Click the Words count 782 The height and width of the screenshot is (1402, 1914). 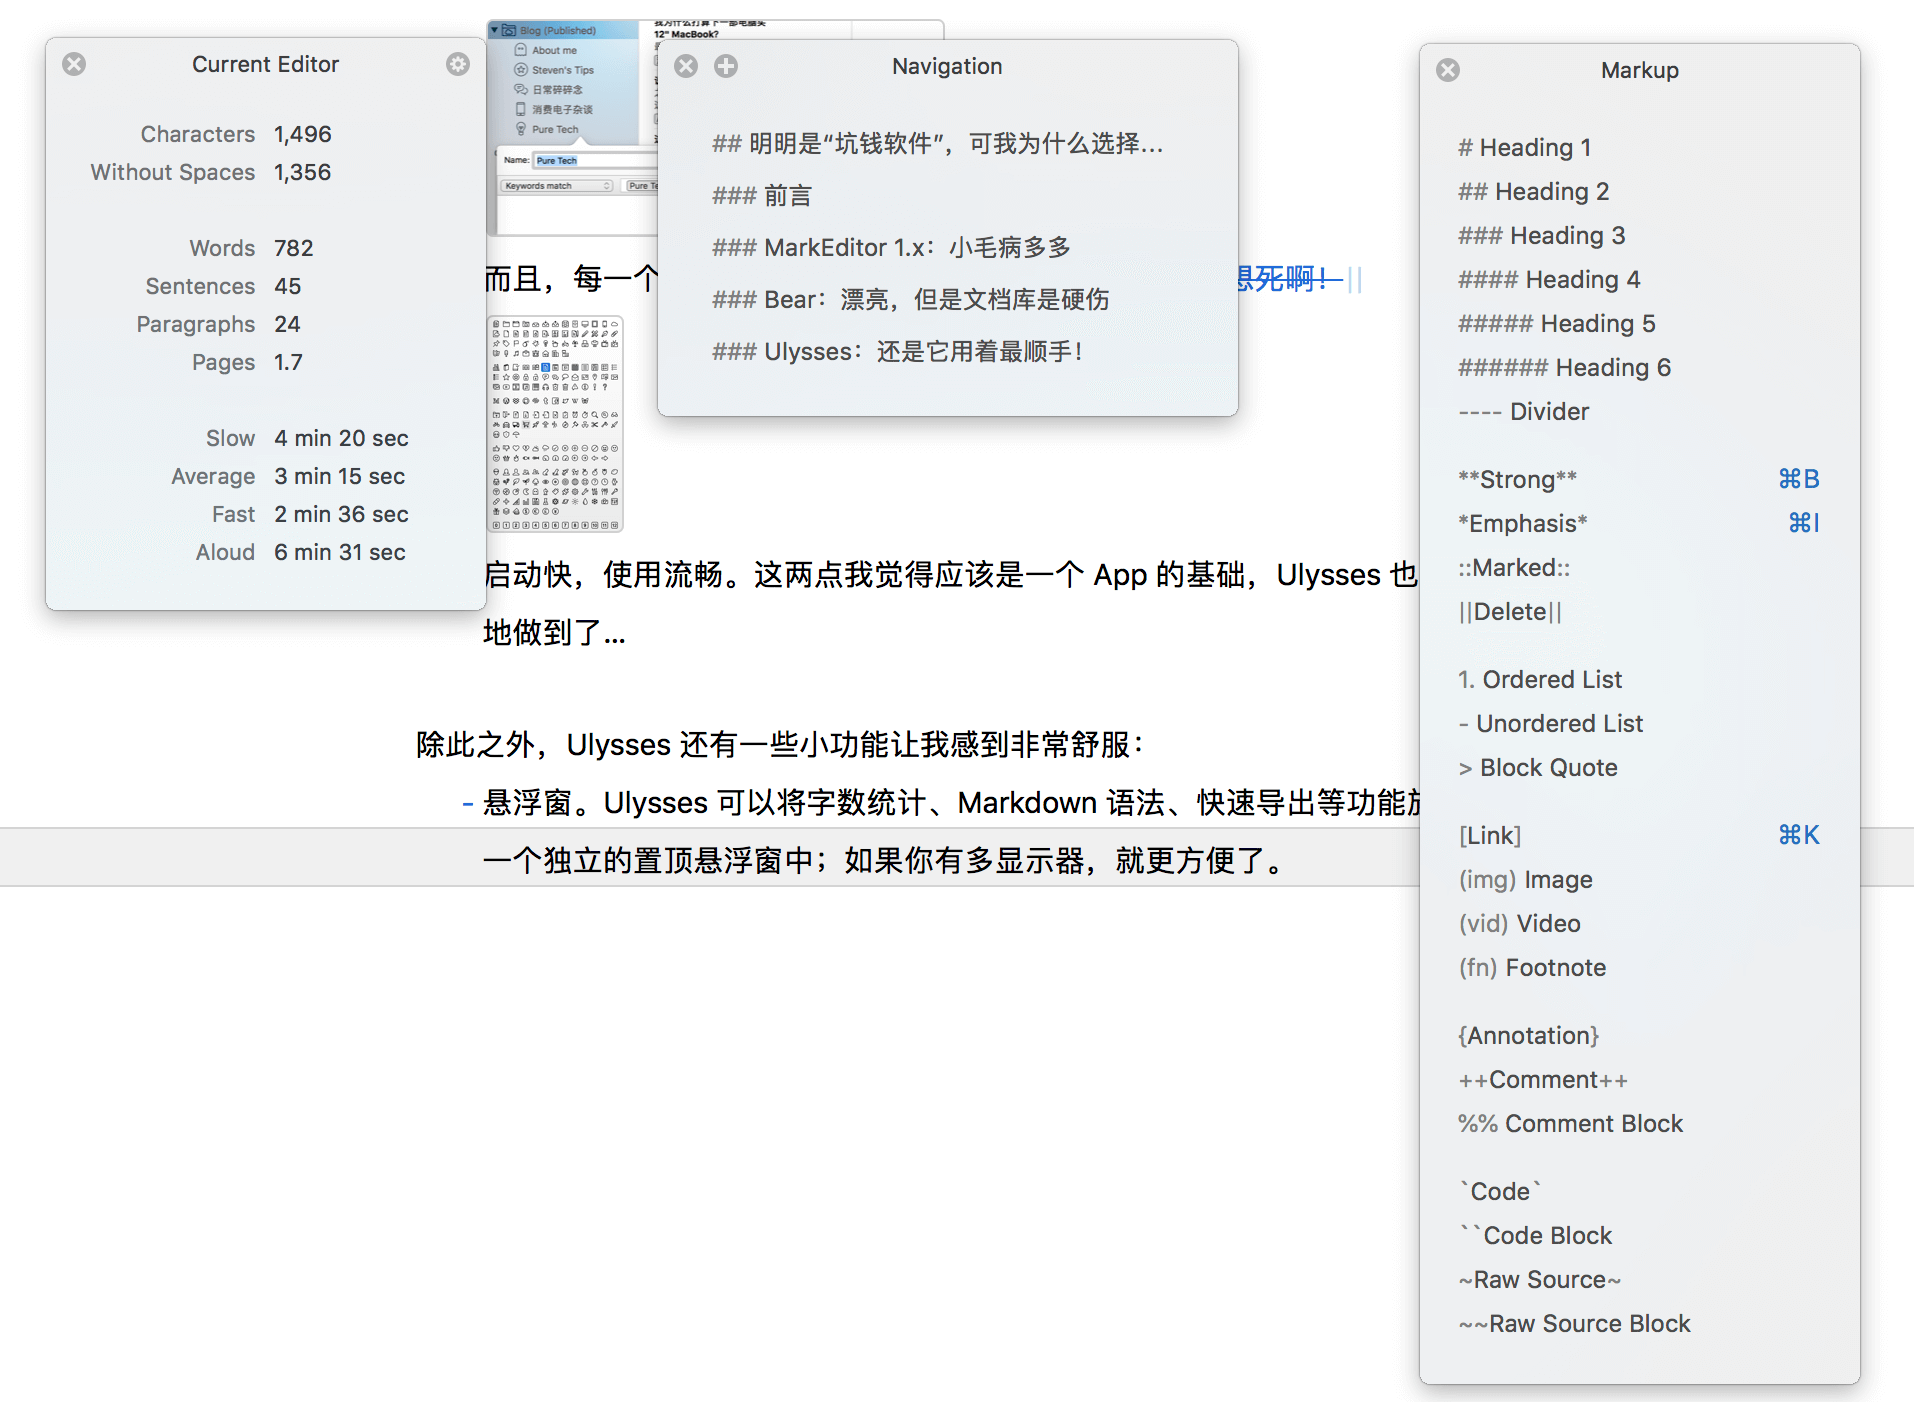click(294, 248)
